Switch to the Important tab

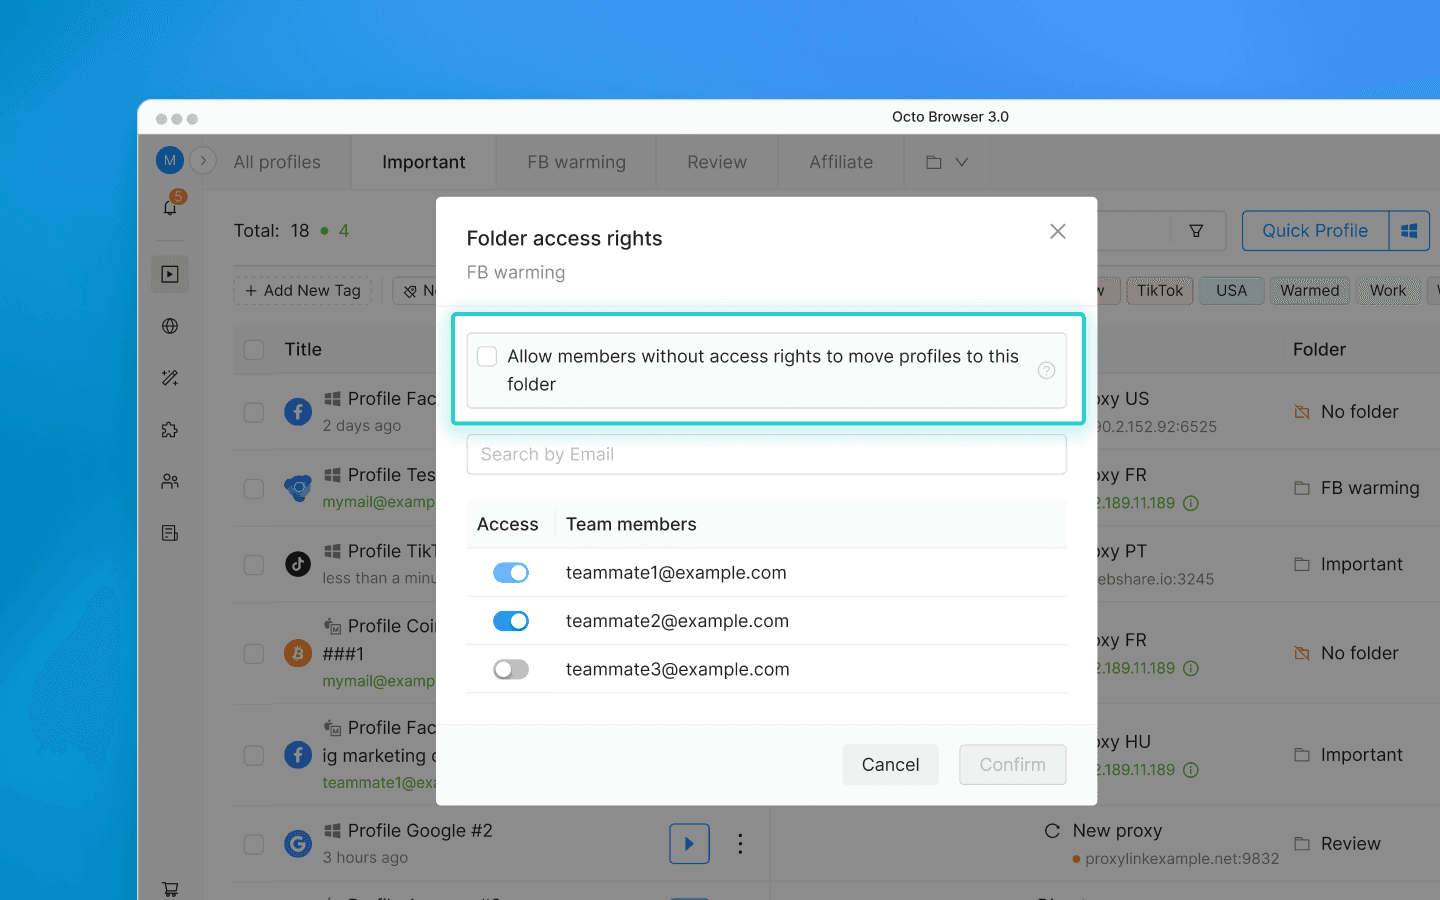[424, 162]
